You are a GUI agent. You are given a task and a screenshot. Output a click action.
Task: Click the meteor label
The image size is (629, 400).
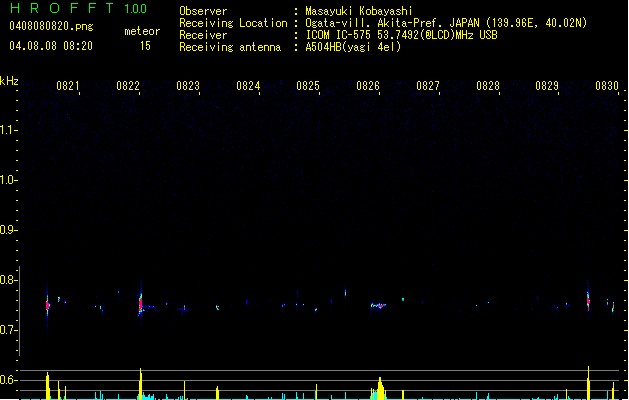pos(142,31)
